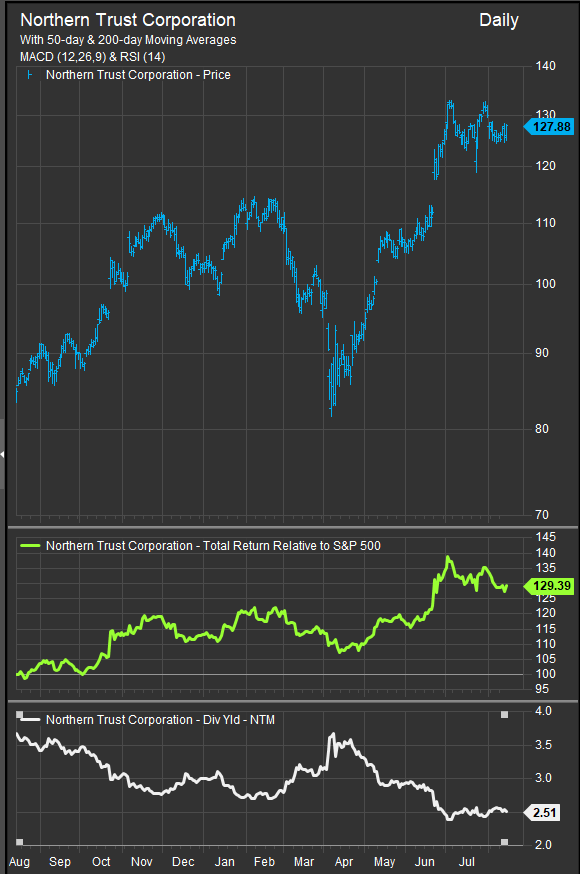Screen dimensions: 580x874
Task: Click the 129.39 relative return value tag
Action: [548, 586]
